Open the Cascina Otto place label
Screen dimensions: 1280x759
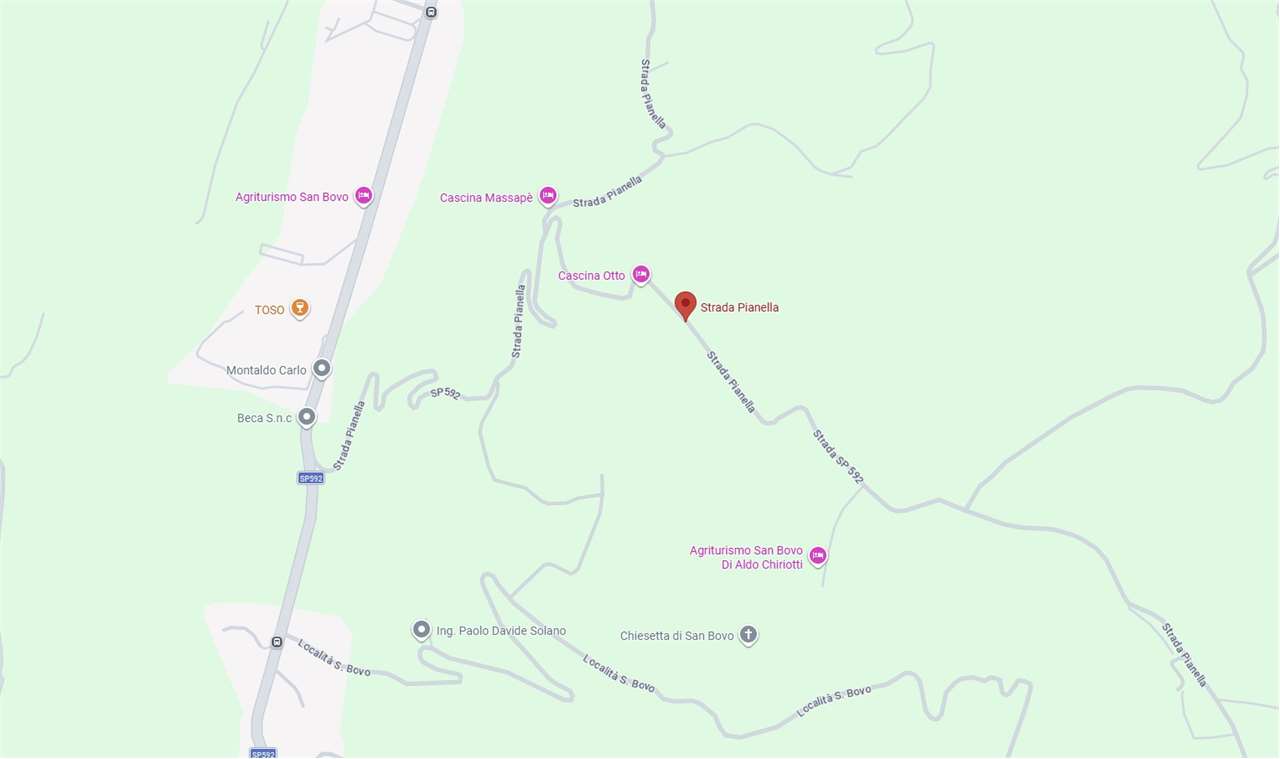pos(592,276)
